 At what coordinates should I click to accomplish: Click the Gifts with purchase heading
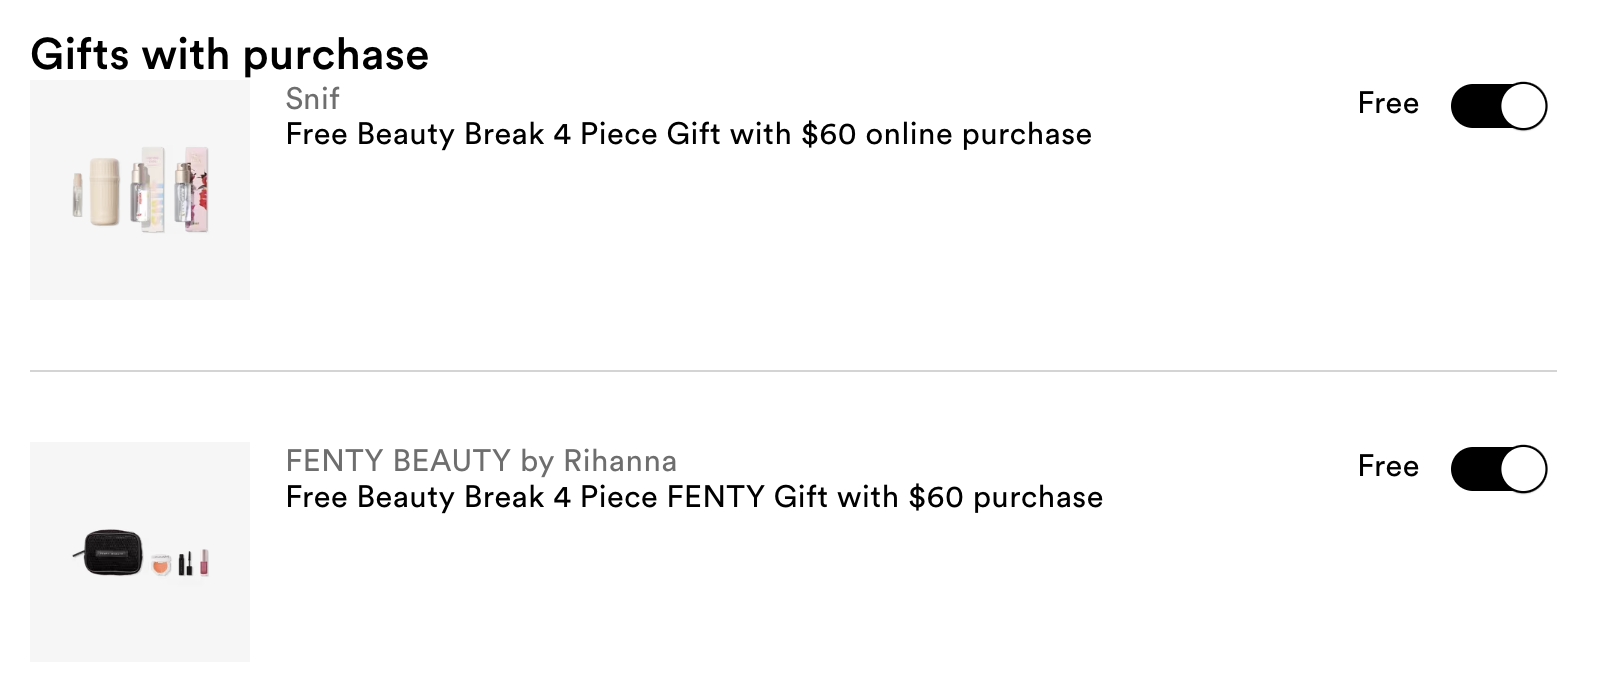(x=230, y=55)
